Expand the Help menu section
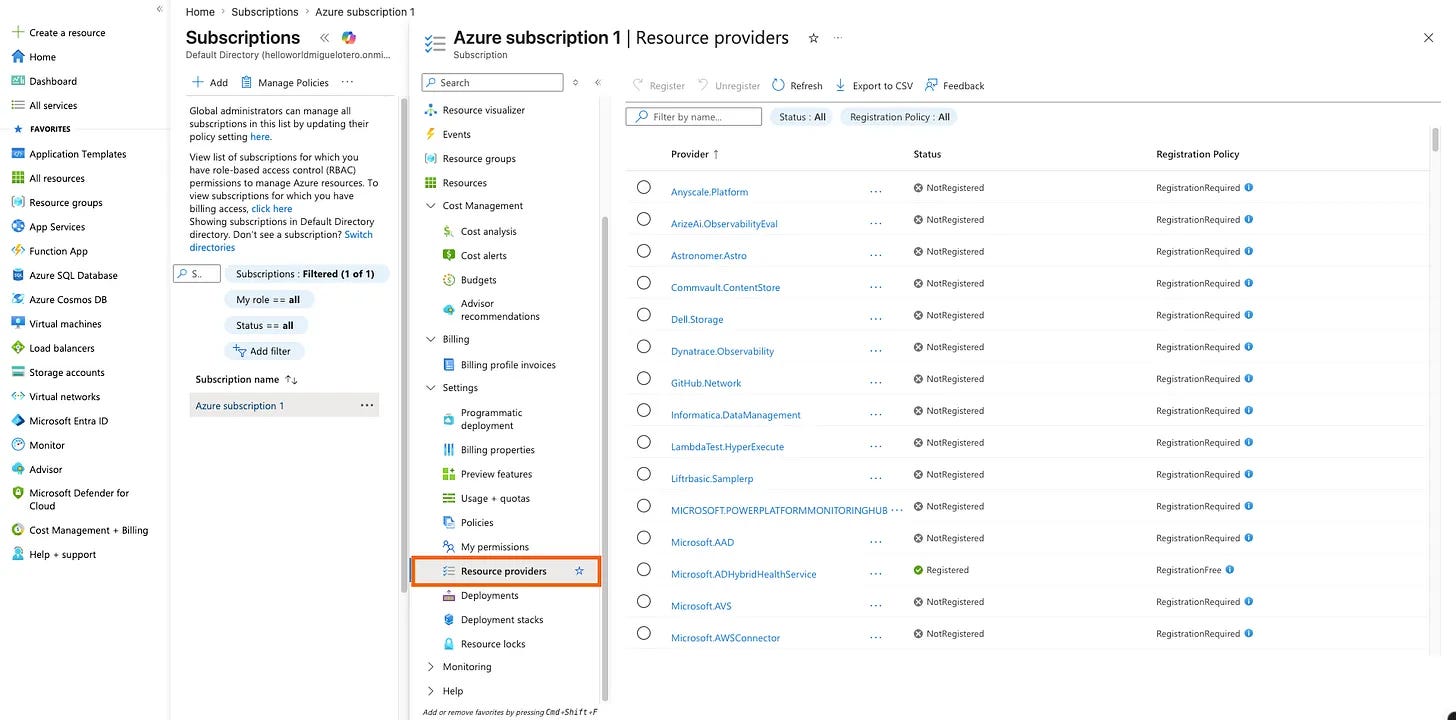 pos(431,691)
